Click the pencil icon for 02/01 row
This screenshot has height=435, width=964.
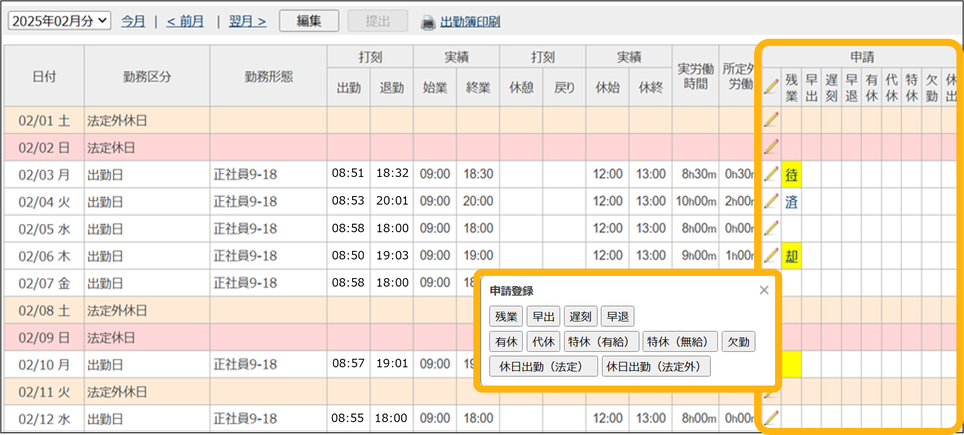771,120
